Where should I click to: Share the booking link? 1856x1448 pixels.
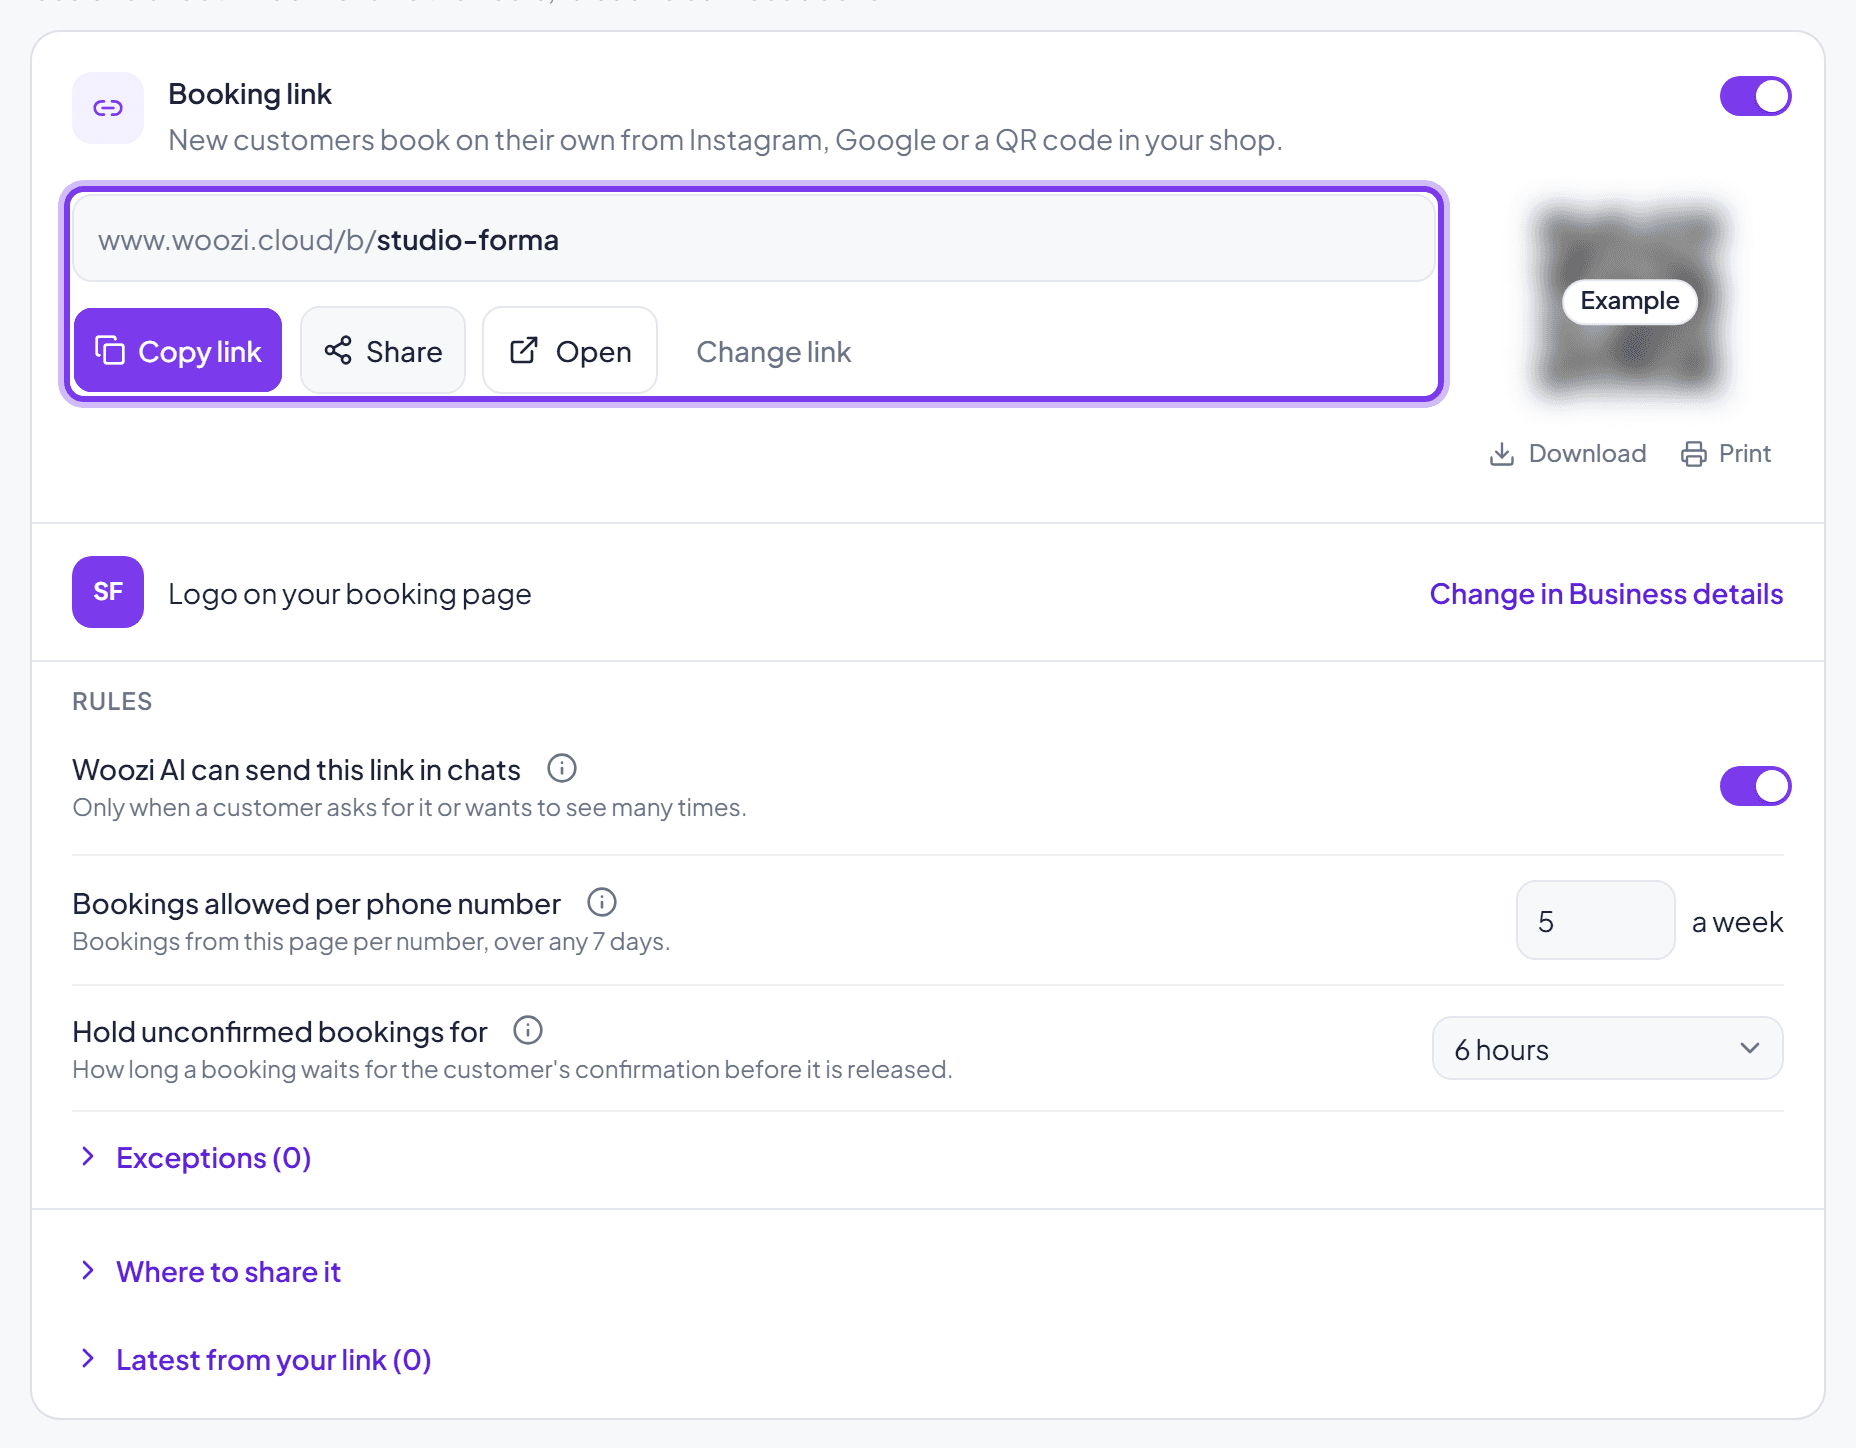point(383,350)
